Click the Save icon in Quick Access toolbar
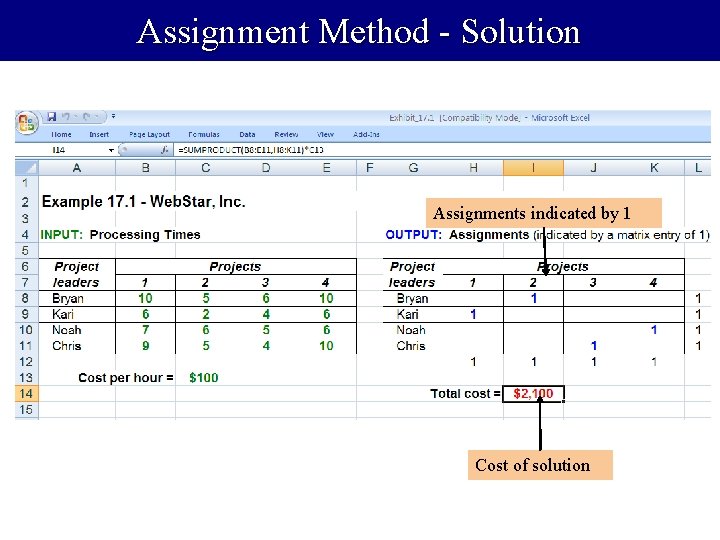Viewport: 720px width, 540px height. pyautogui.click(x=52, y=117)
